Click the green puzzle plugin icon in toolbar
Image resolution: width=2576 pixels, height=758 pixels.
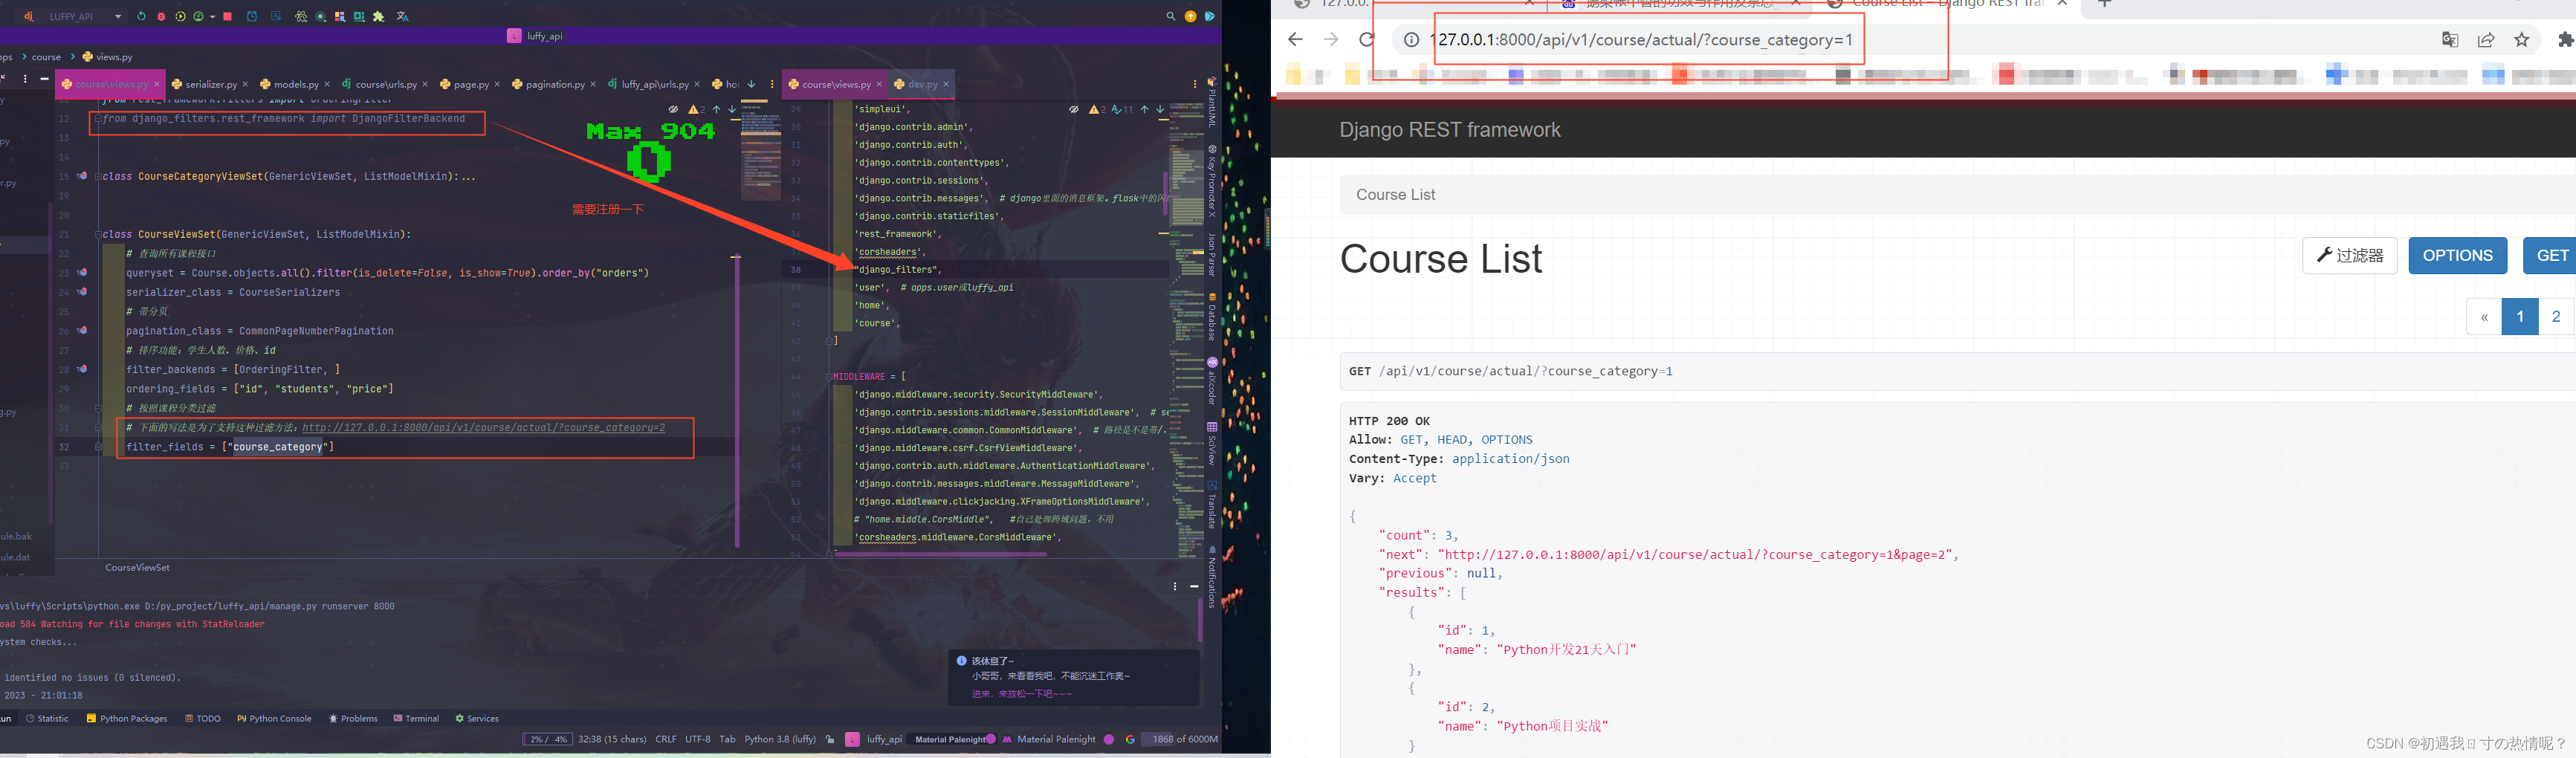pos(378,16)
